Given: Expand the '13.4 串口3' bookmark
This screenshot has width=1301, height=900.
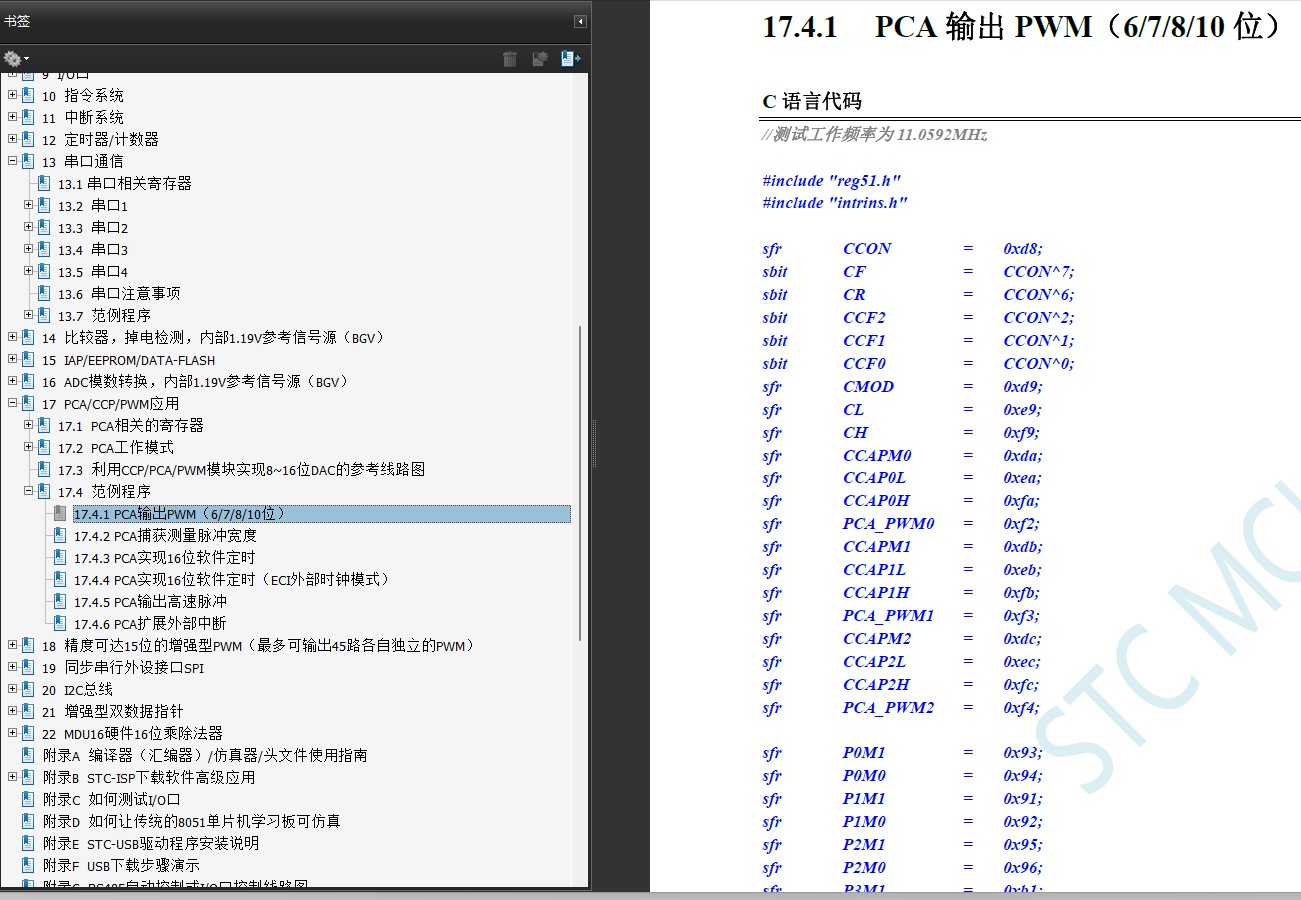Looking at the screenshot, I should point(29,249).
